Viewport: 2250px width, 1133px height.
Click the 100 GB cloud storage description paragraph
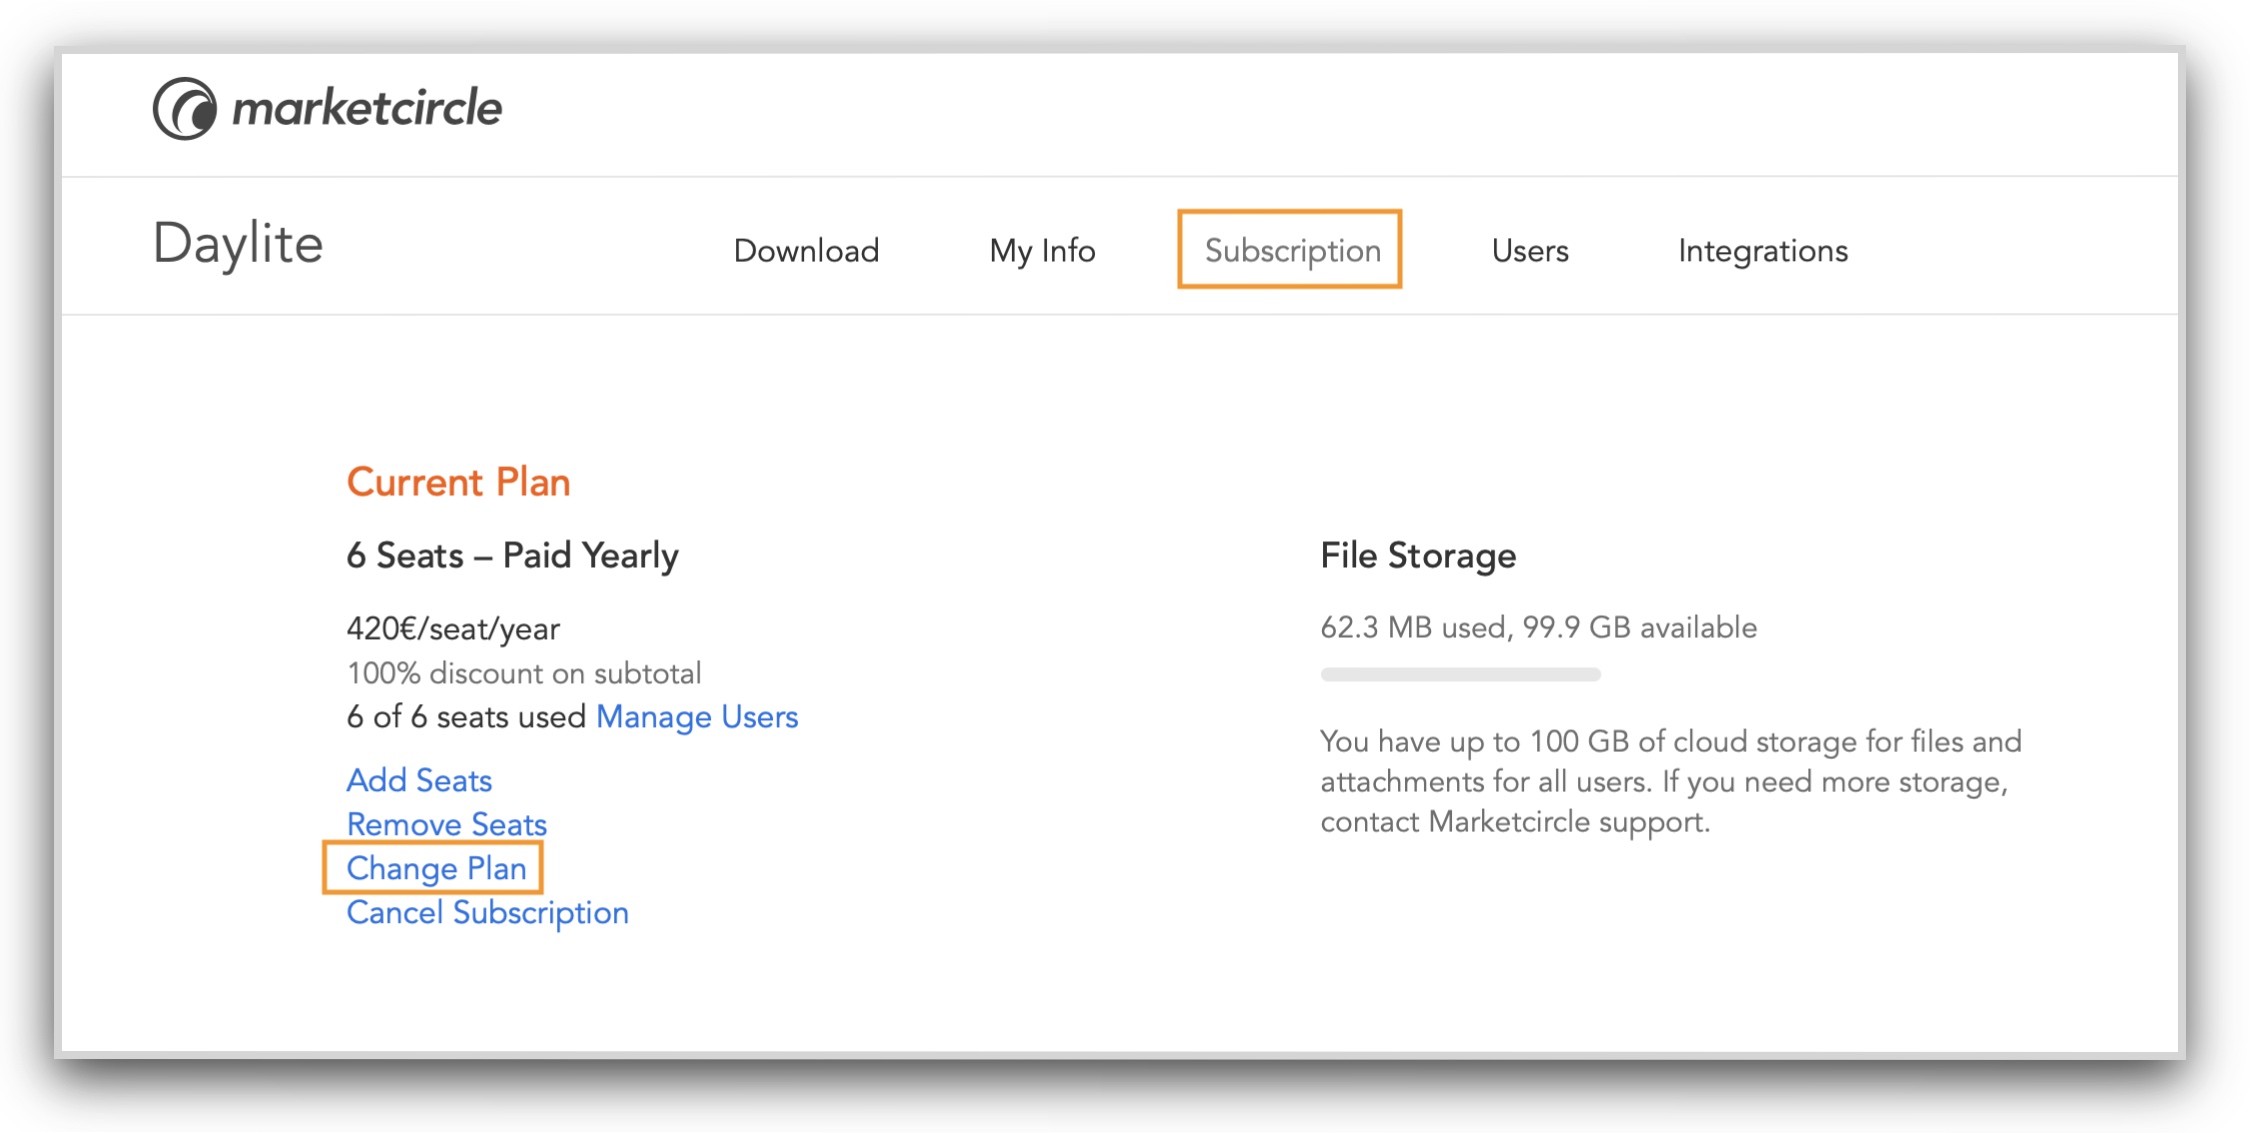point(1671,782)
